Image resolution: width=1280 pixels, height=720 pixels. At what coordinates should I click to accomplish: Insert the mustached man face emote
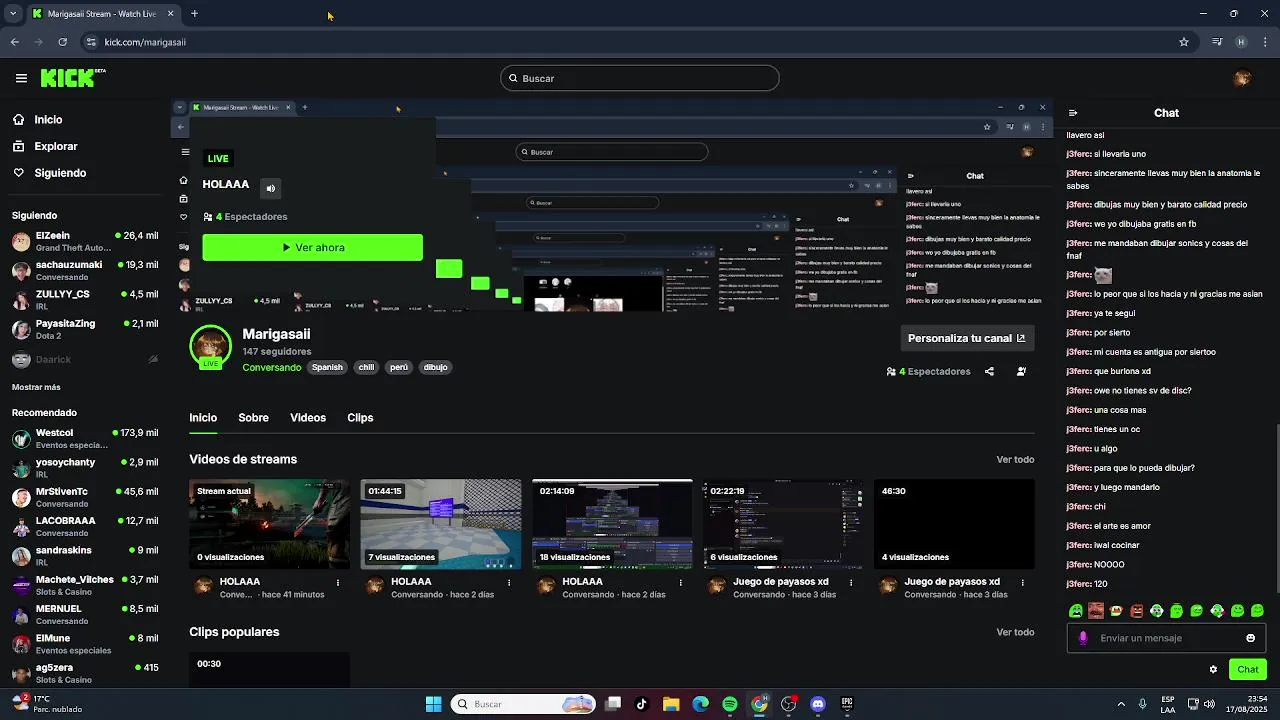coord(1096,611)
